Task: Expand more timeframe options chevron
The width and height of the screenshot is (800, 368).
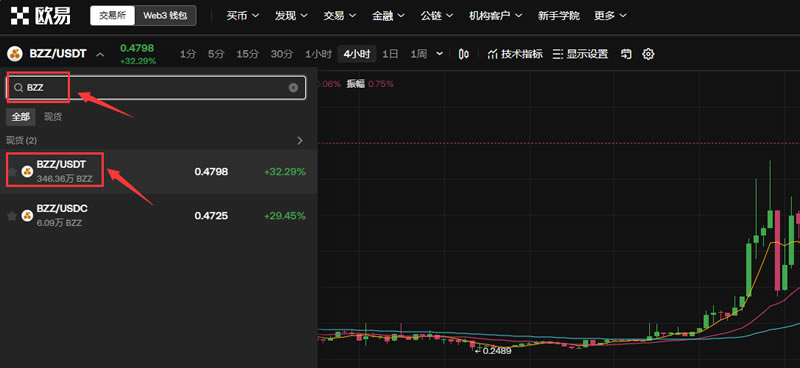Action: pos(440,54)
